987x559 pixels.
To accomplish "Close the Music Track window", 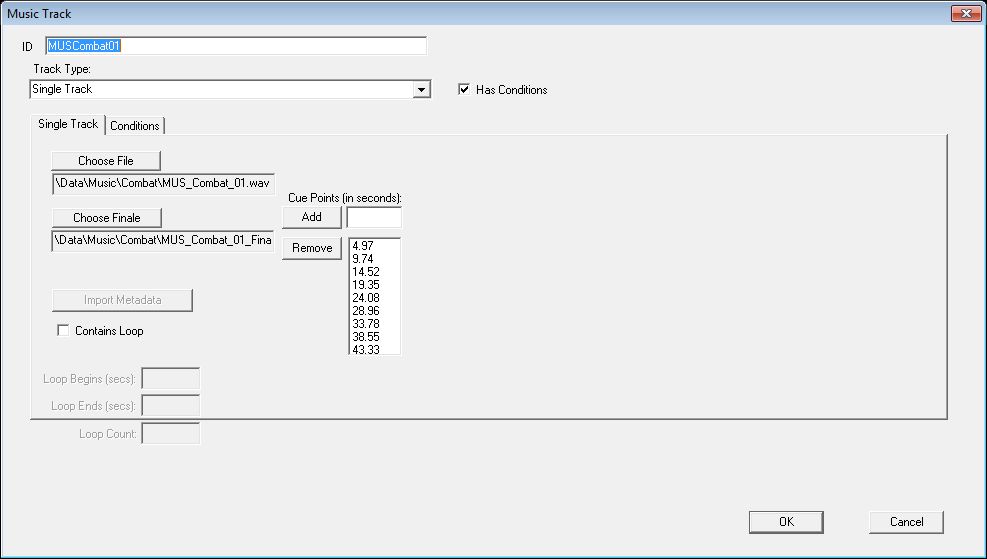I will pyautogui.click(x=966, y=13).
